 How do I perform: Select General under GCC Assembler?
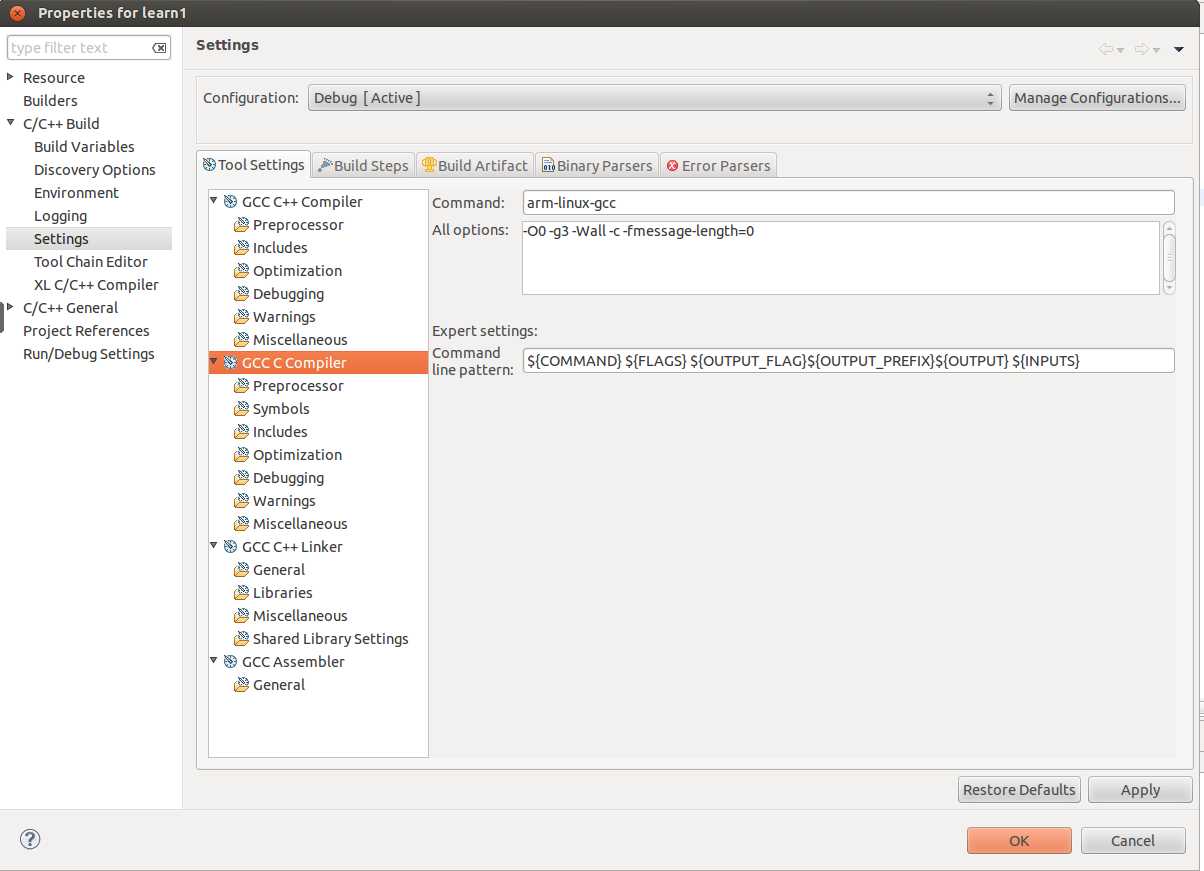[279, 685]
